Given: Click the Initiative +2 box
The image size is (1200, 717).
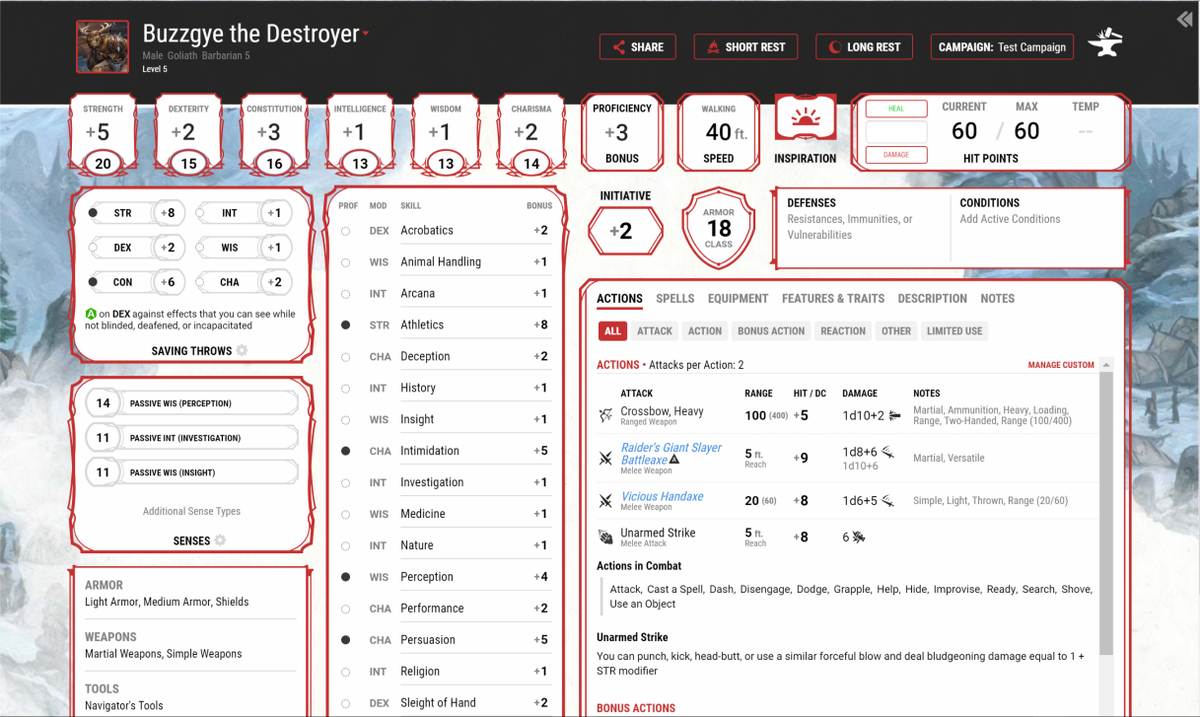Looking at the screenshot, I should click(x=625, y=231).
